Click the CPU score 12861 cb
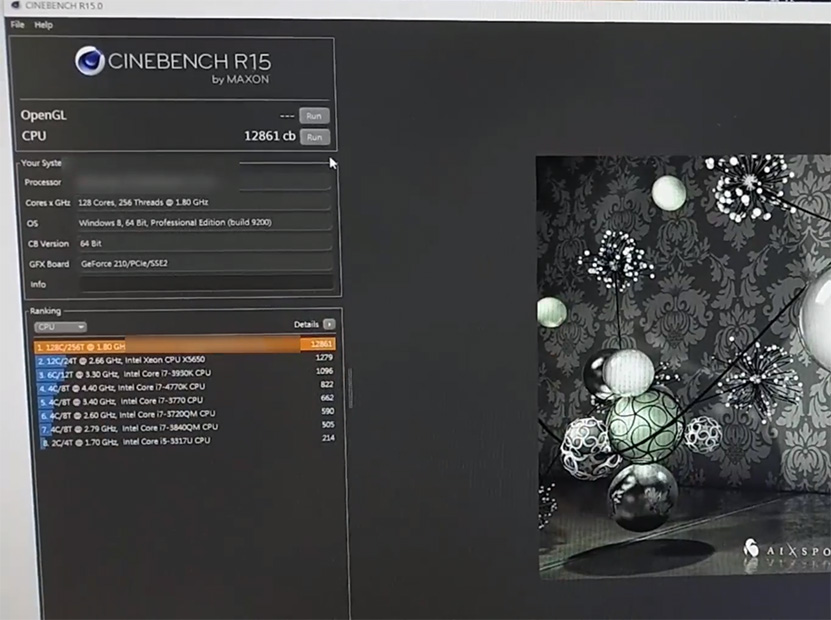 point(270,136)
